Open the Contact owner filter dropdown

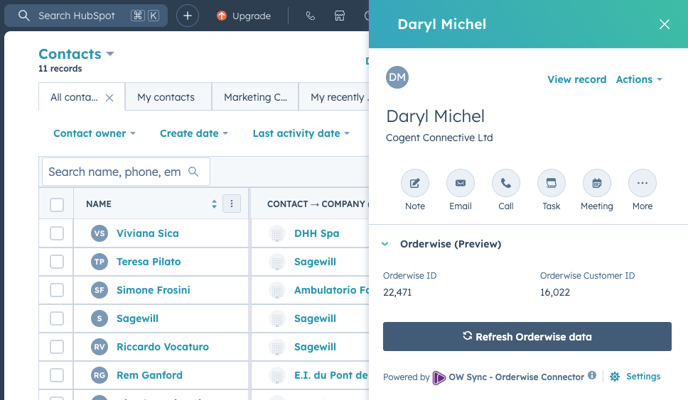(94, 133)
